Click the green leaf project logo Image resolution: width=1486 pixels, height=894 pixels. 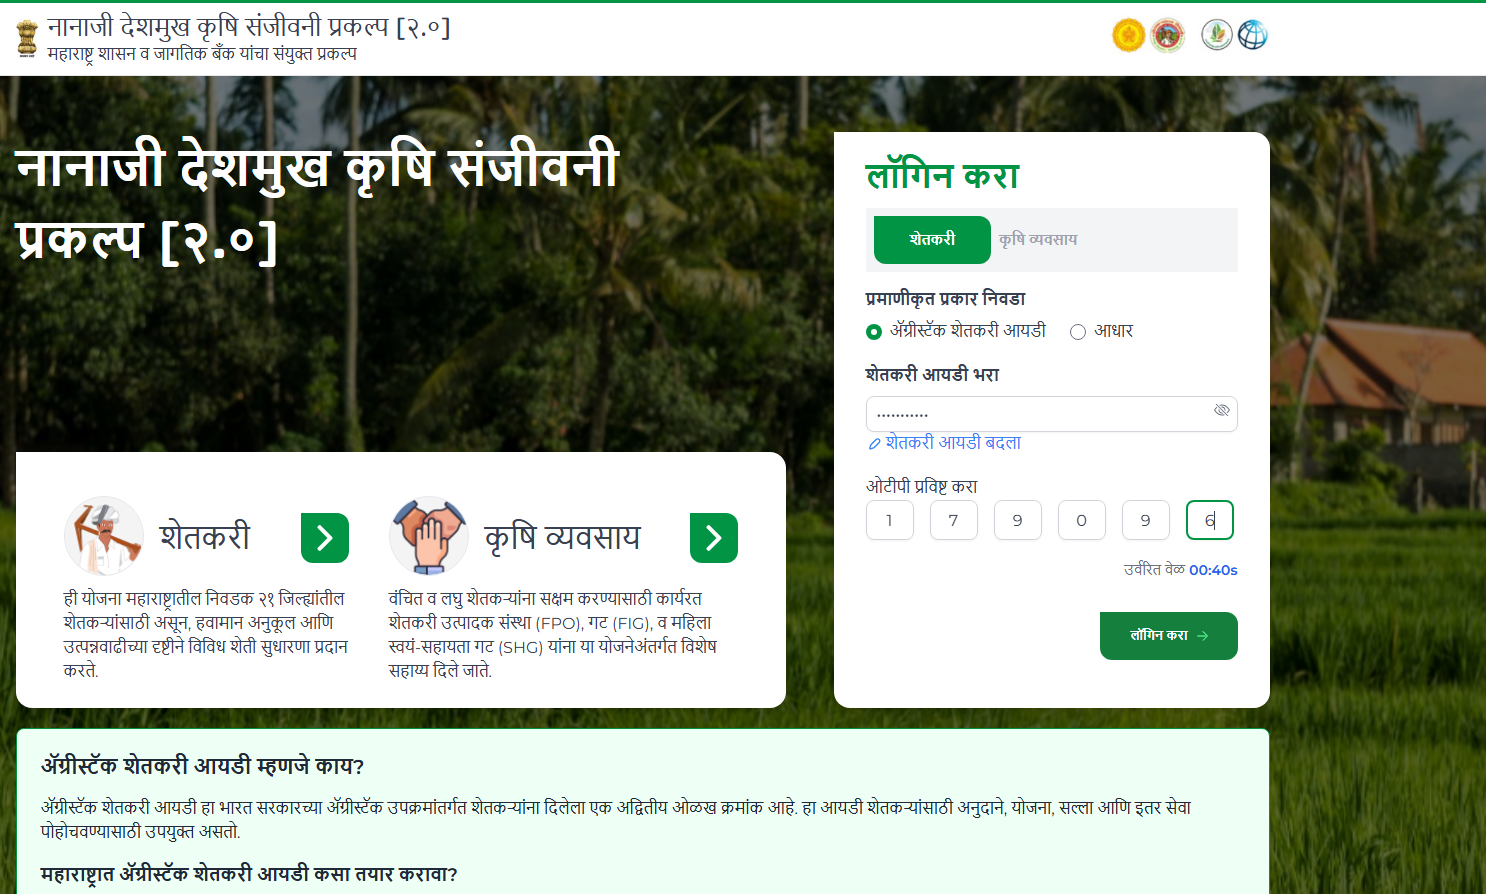pos(1216,35)
